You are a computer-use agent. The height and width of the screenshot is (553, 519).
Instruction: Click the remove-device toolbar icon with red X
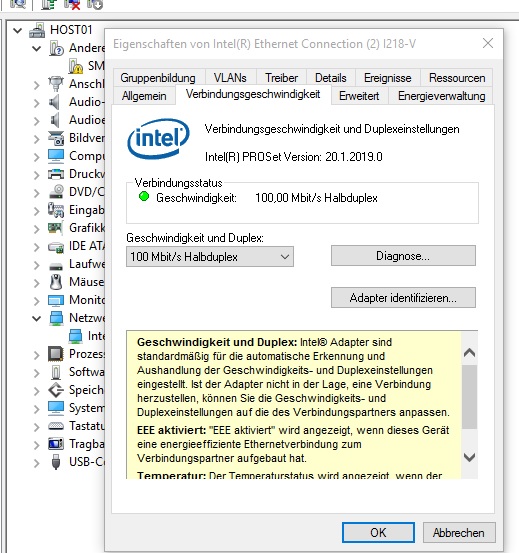click(x=72, y=5)
